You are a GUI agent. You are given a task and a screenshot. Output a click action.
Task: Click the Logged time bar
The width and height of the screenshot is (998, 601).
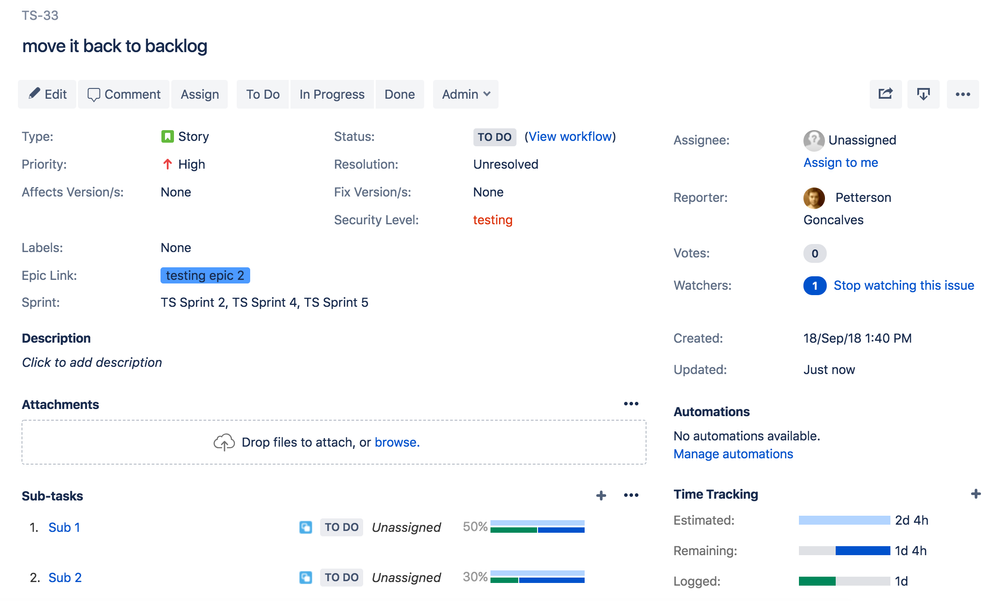(x=845, y=581)
